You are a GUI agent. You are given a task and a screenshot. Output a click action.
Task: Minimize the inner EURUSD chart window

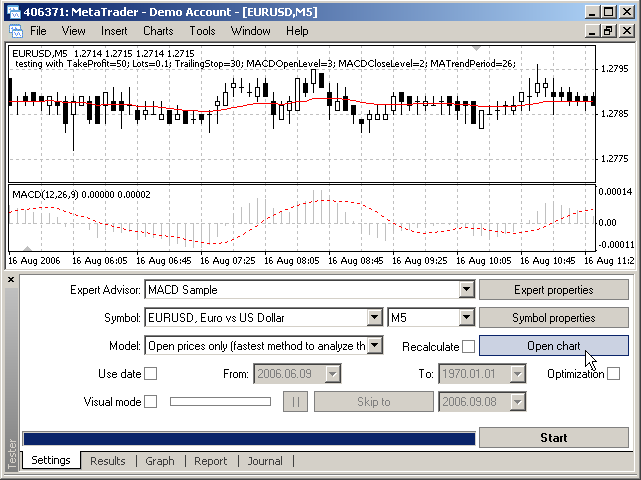(592, 31)
